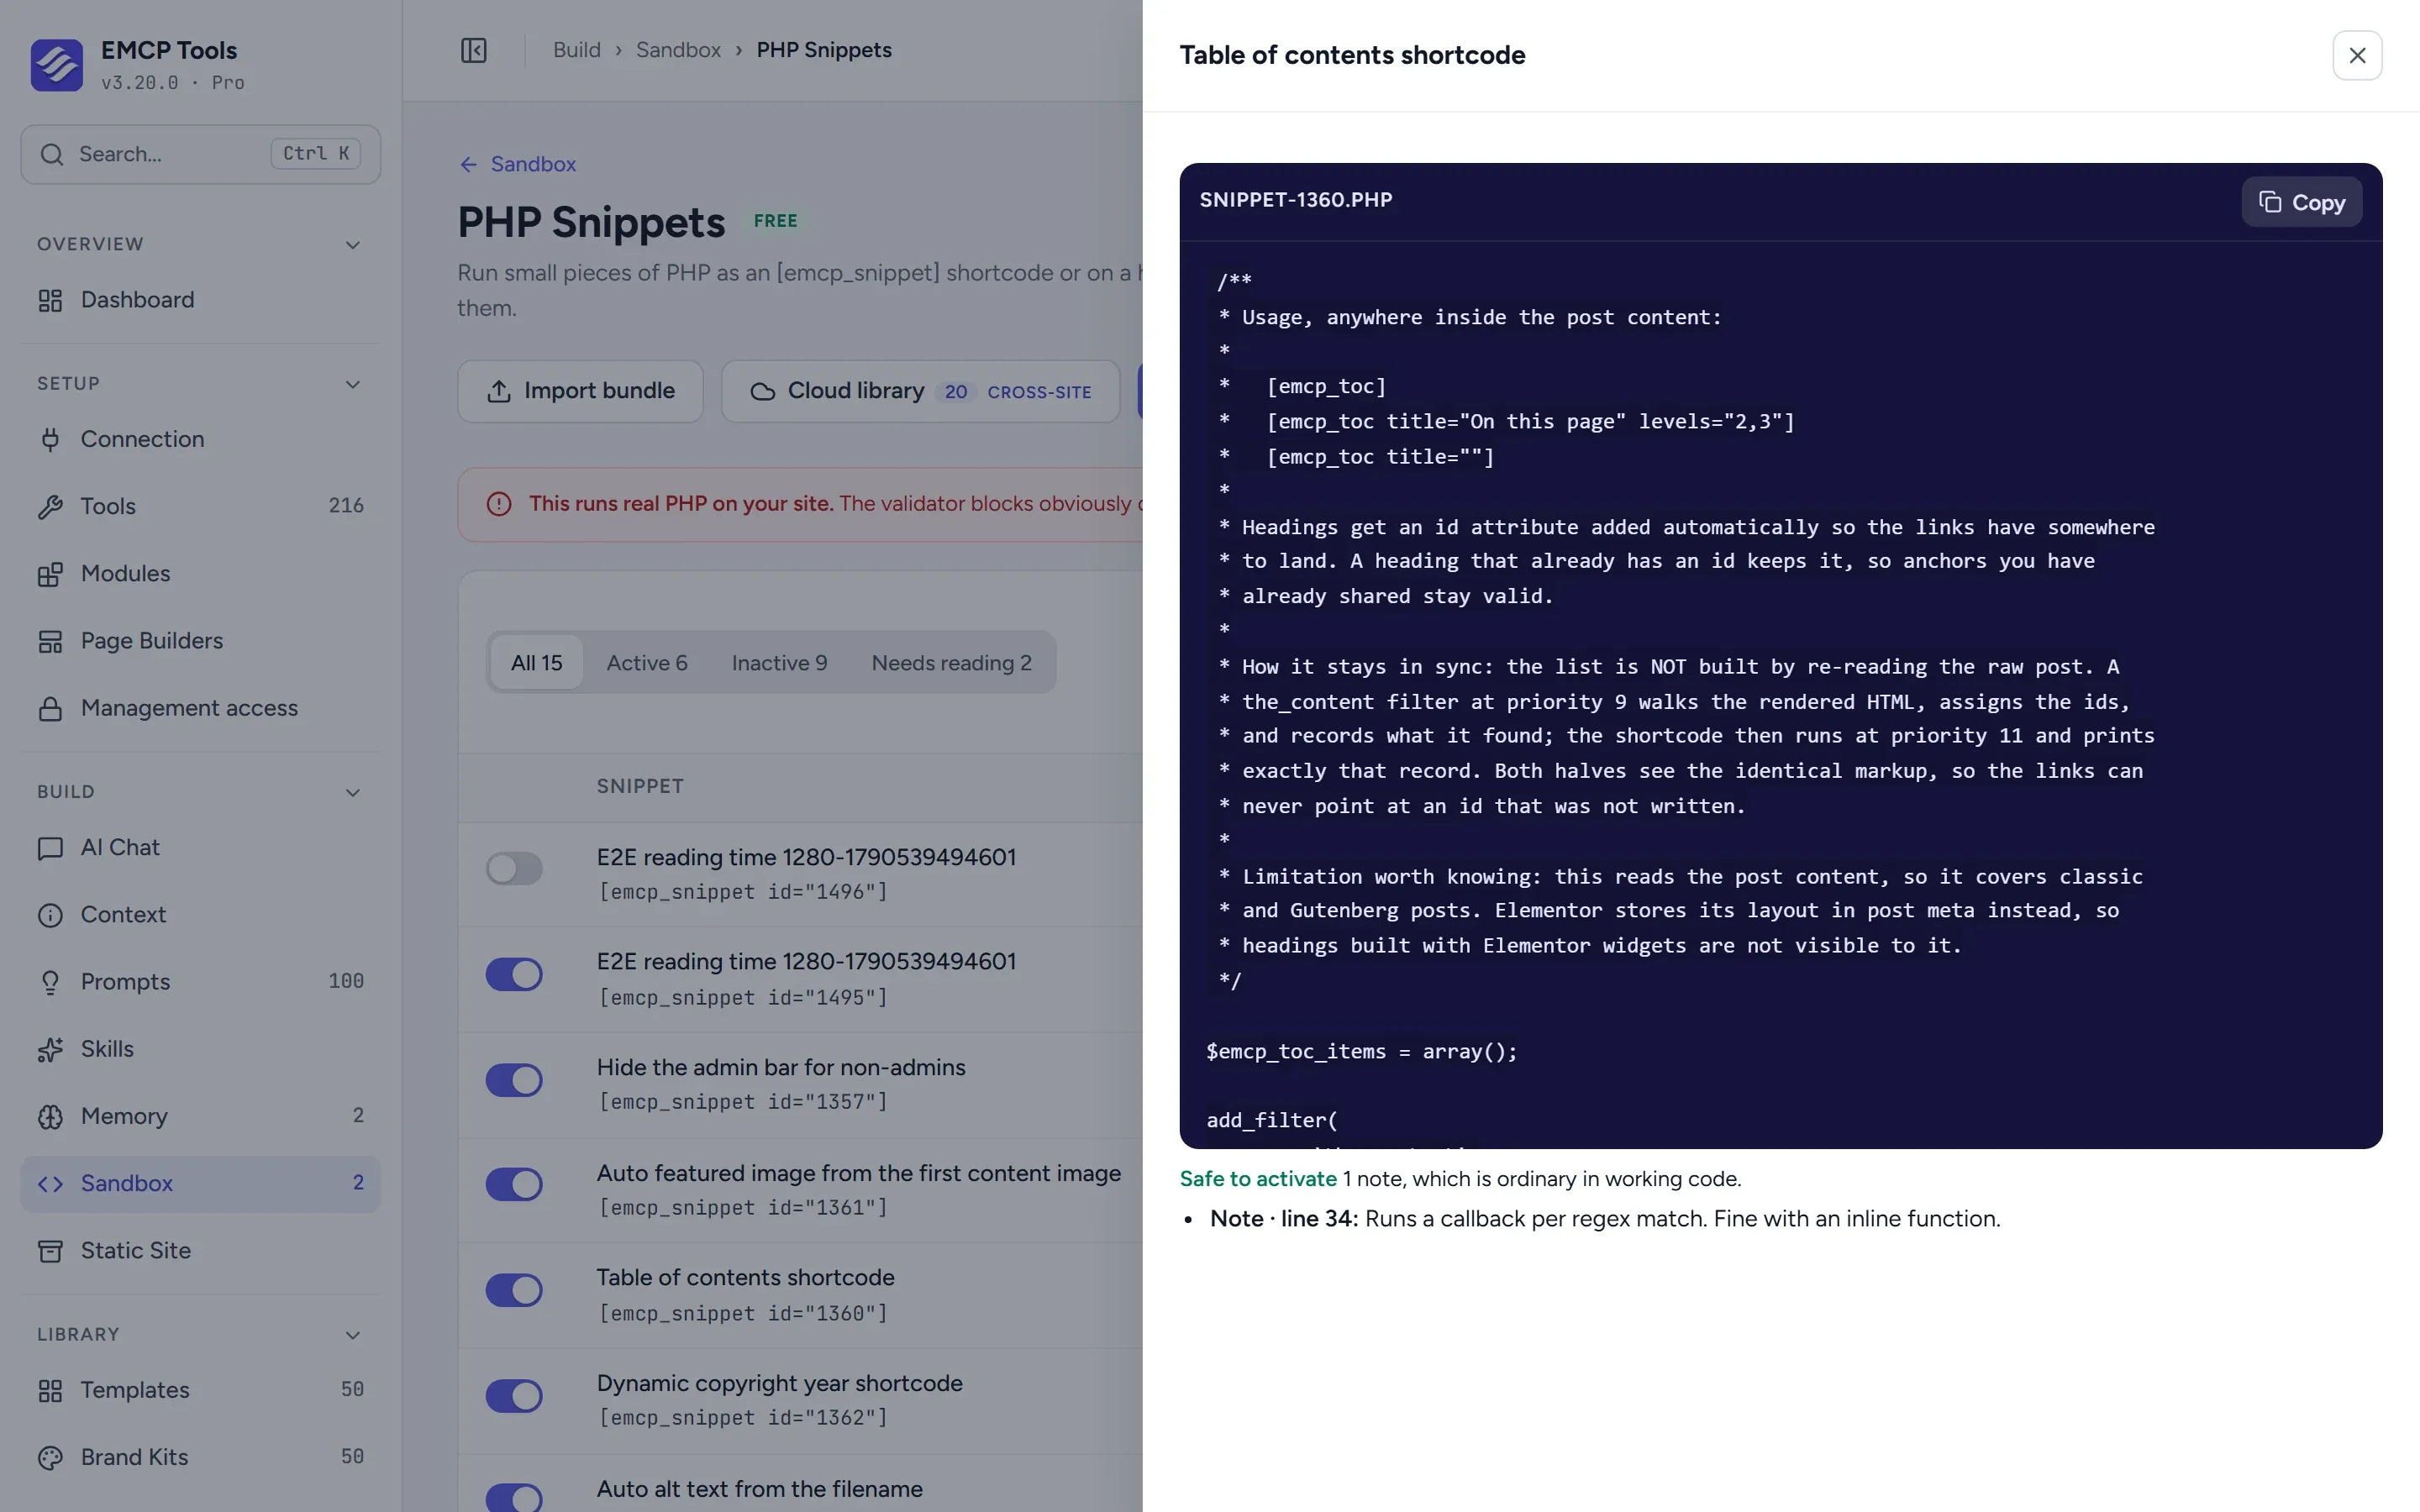Viewport: 2420px width, 1512px height.
Task: Click the Tools wrench icon
Action: click(x=50, y=506)
